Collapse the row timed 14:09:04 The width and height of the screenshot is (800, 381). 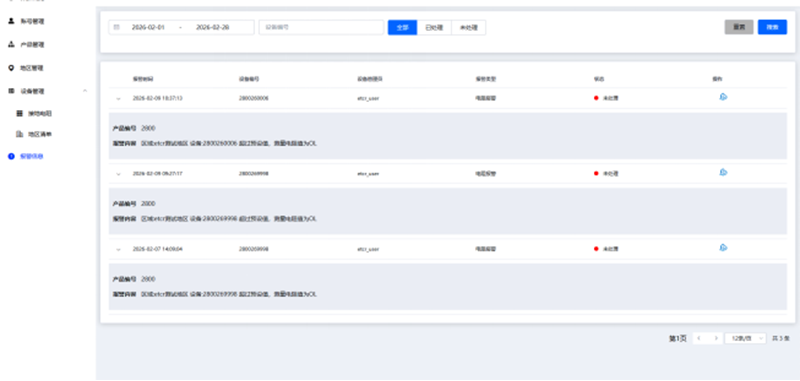[118, 249]
